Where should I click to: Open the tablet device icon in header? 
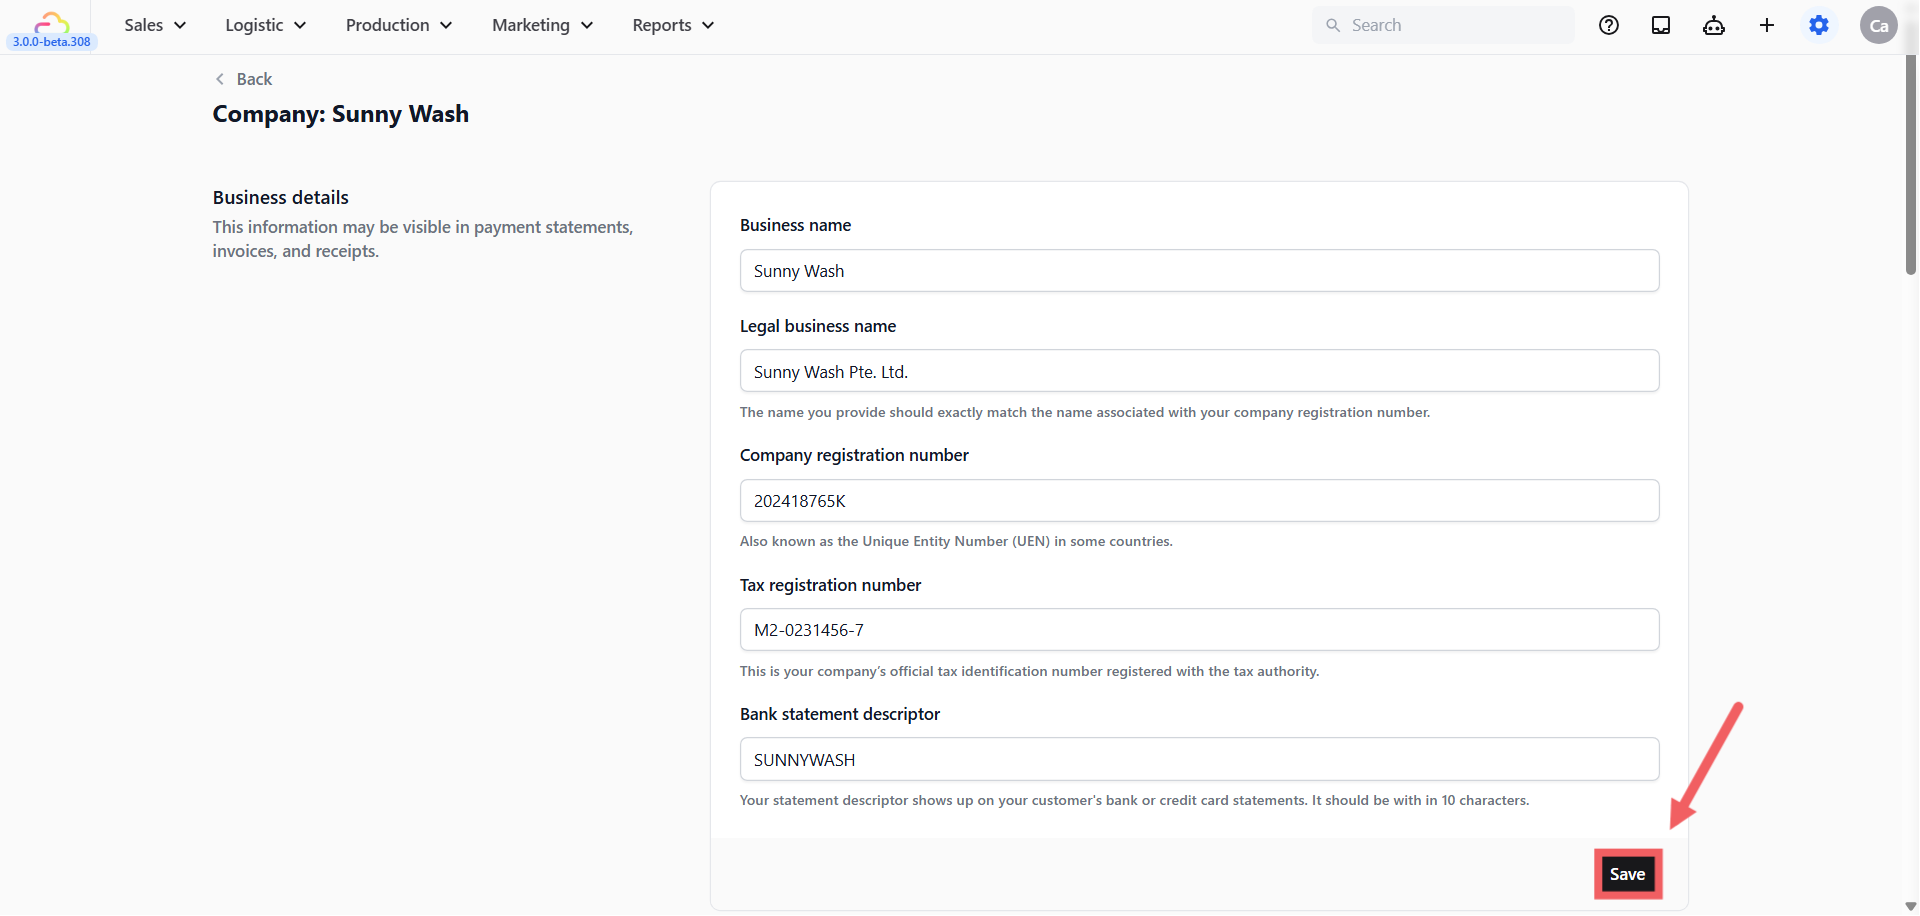(1661, 25)
